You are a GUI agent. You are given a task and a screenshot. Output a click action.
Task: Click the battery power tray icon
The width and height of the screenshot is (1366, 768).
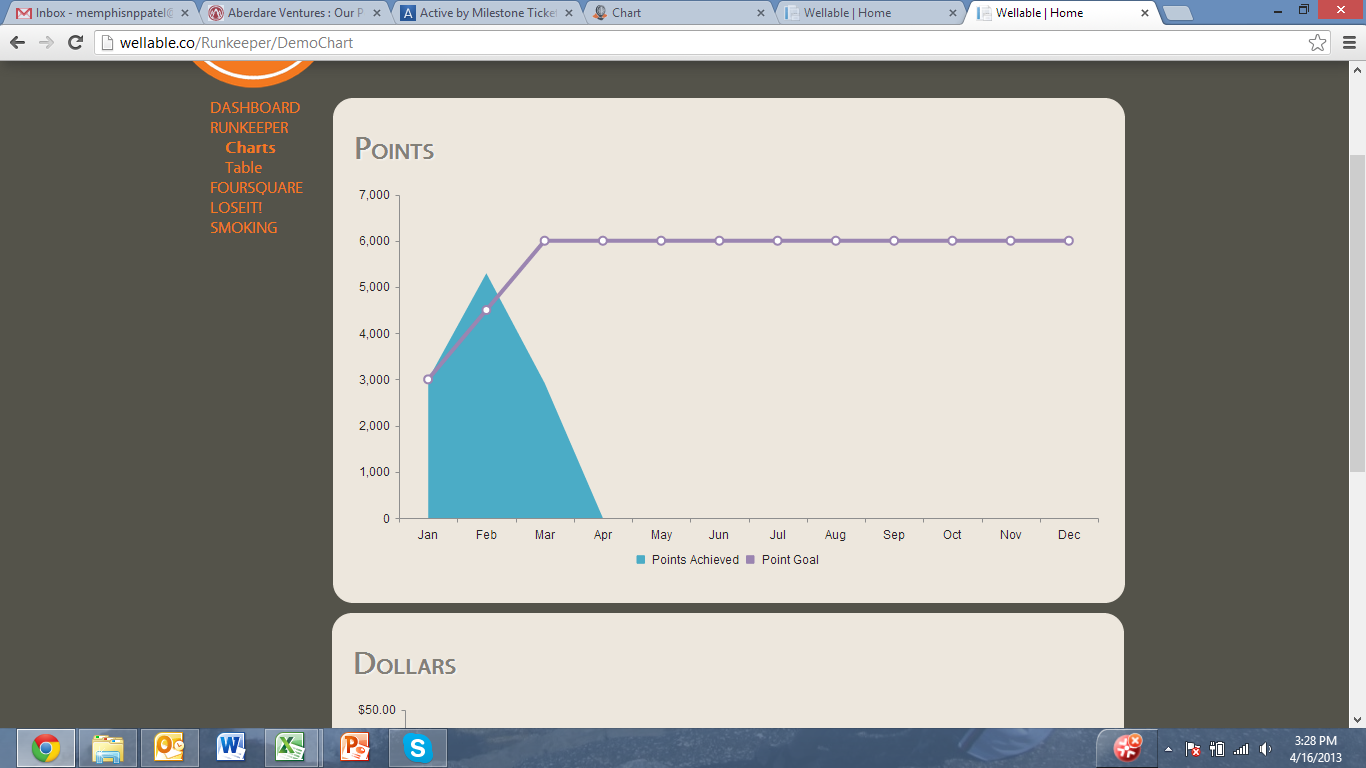click(x=1217, y=749)
